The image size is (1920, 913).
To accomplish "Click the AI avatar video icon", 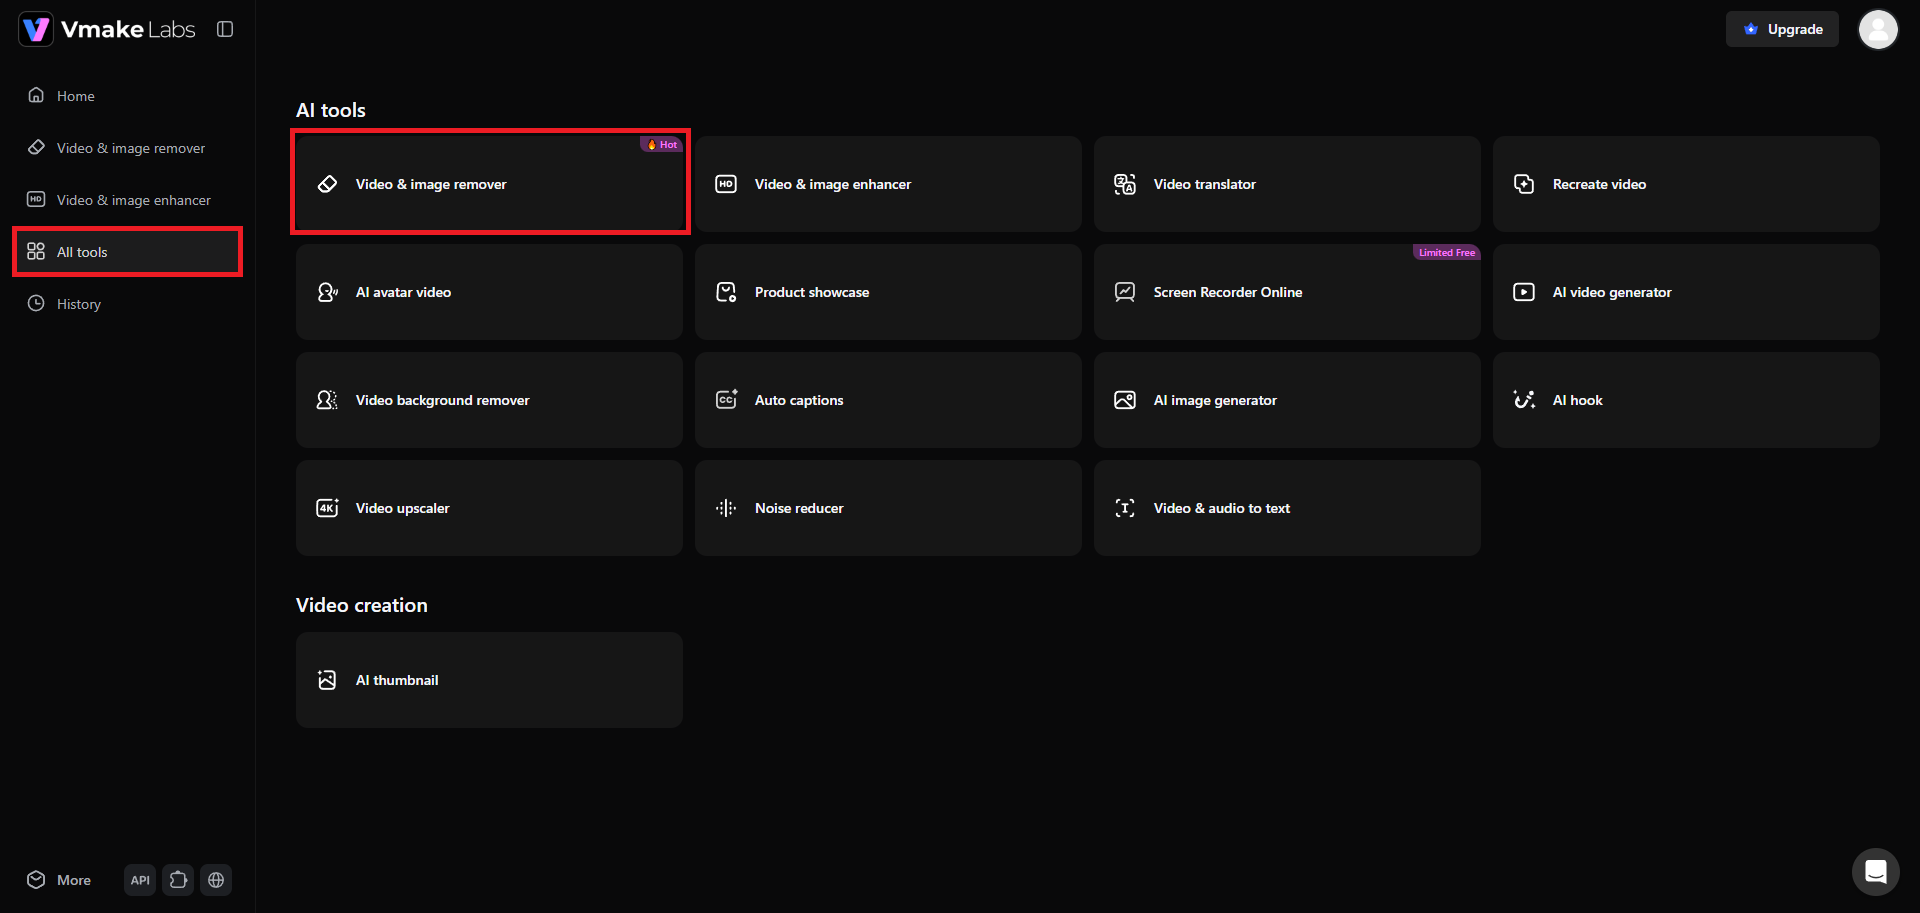I will click(327, 292).
